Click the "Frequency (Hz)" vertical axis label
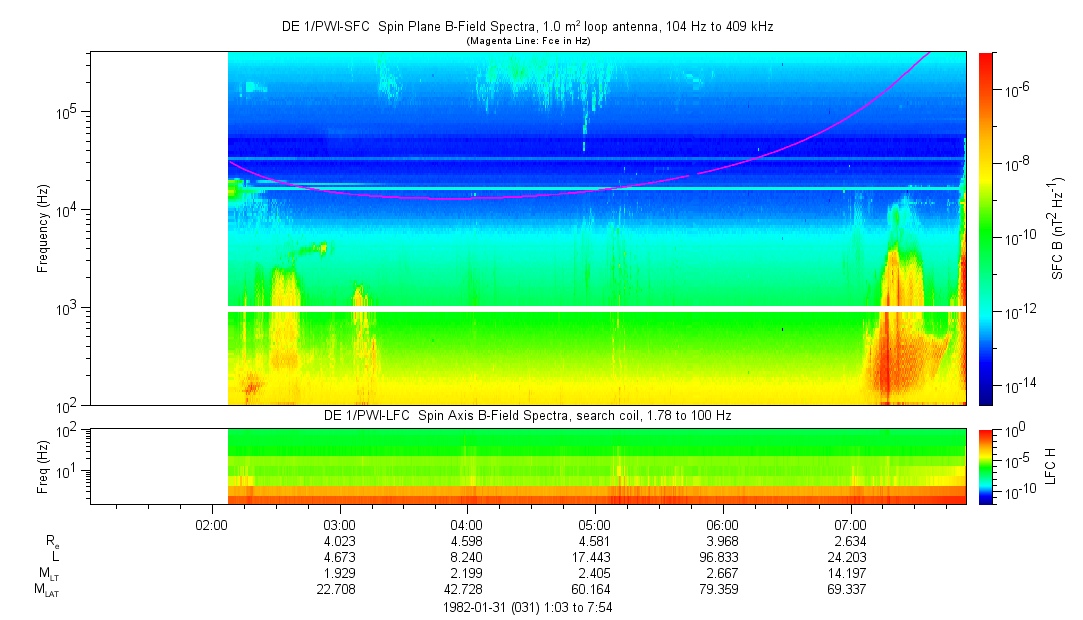 [43, 228]
